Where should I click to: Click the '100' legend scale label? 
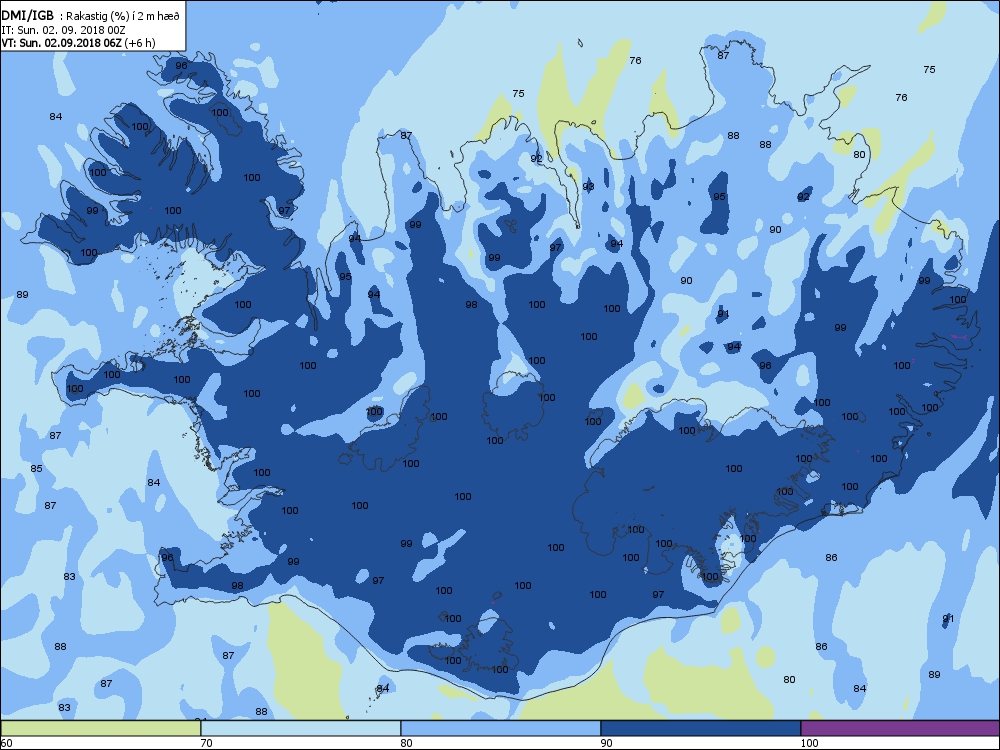point(809,743)
